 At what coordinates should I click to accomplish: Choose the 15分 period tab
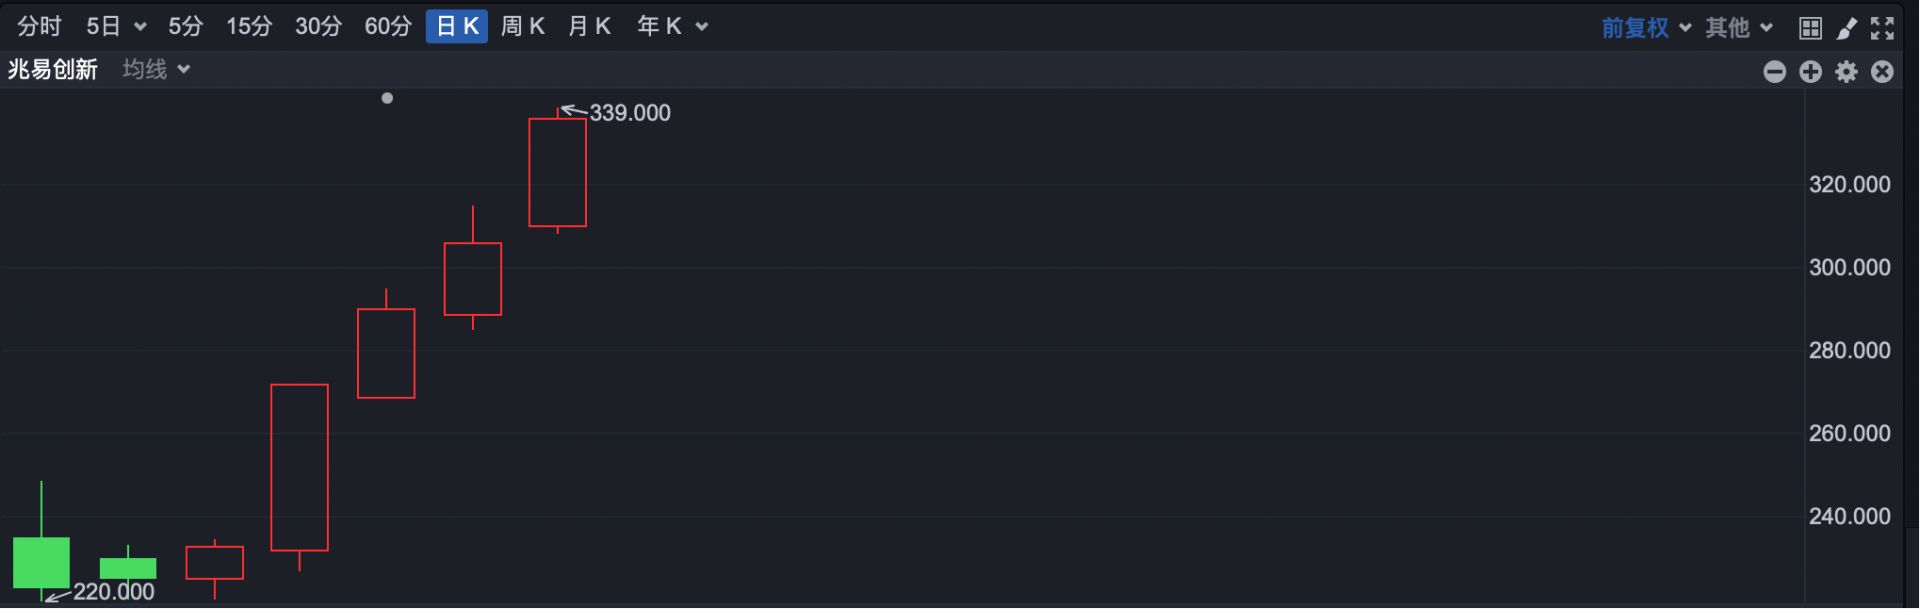[249, 26]
